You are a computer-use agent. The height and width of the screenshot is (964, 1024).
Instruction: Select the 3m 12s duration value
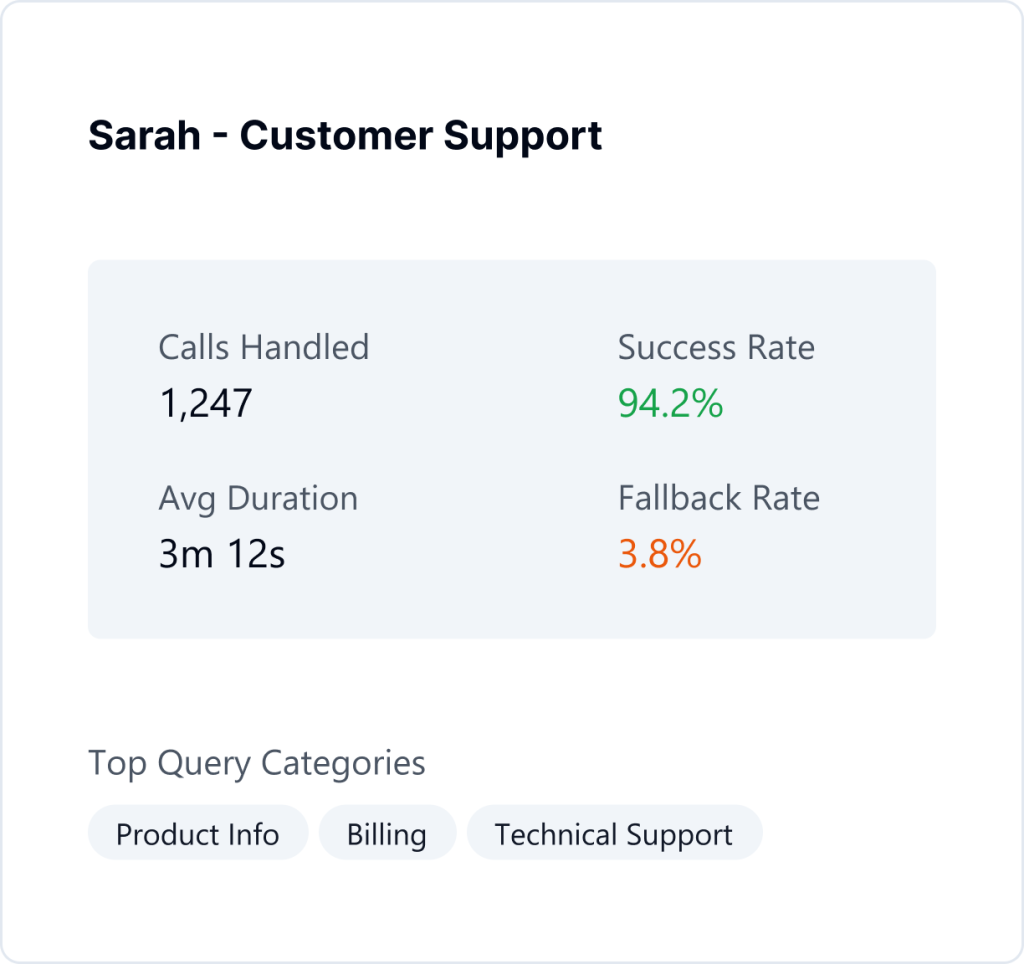click(x=222, y=554)
